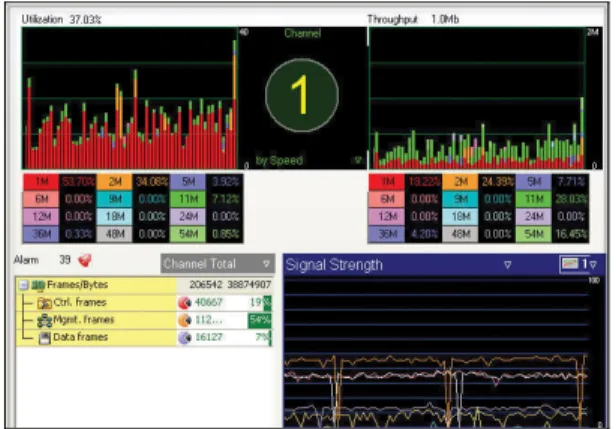The image size is (616, 429).
Task: Open the Channel Total dropdown
Action: click(x=218, y=264)
